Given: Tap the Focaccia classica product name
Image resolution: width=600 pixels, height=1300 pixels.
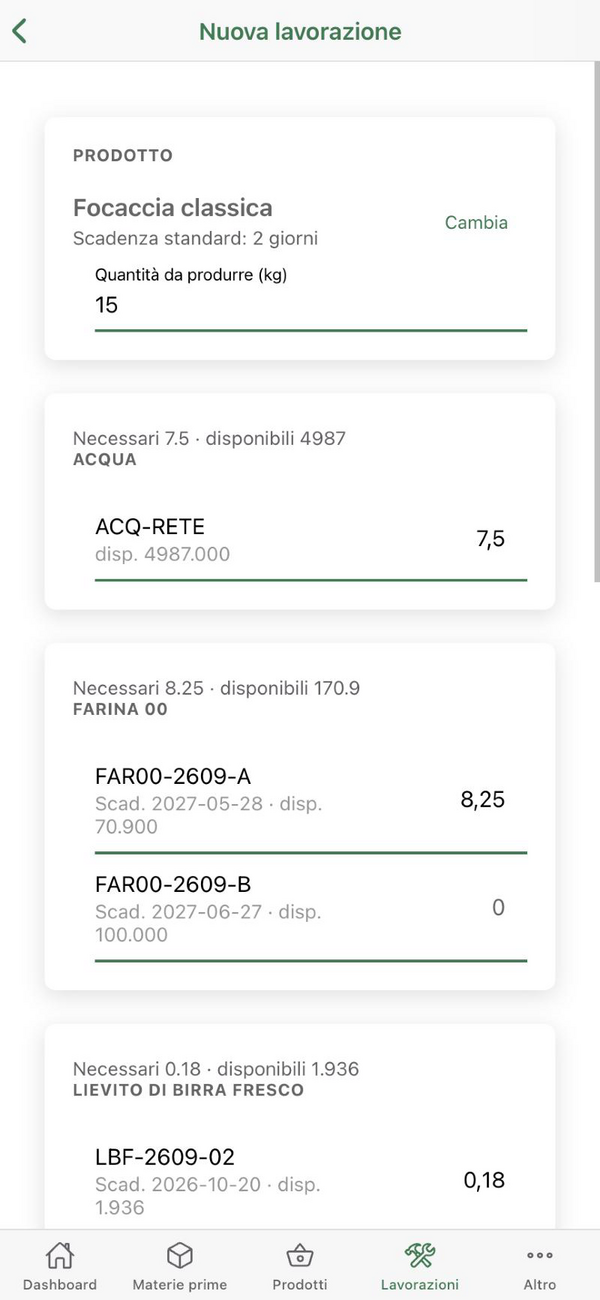Looking at the screenshot, I should pos(173,208).
